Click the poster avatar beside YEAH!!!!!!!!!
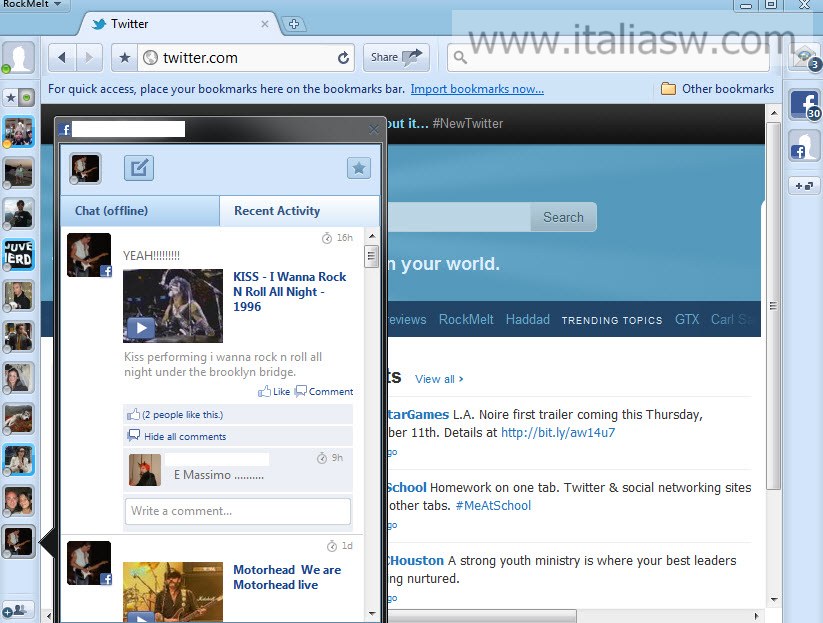Screen dimensions: 823x623 pos(89,255)
